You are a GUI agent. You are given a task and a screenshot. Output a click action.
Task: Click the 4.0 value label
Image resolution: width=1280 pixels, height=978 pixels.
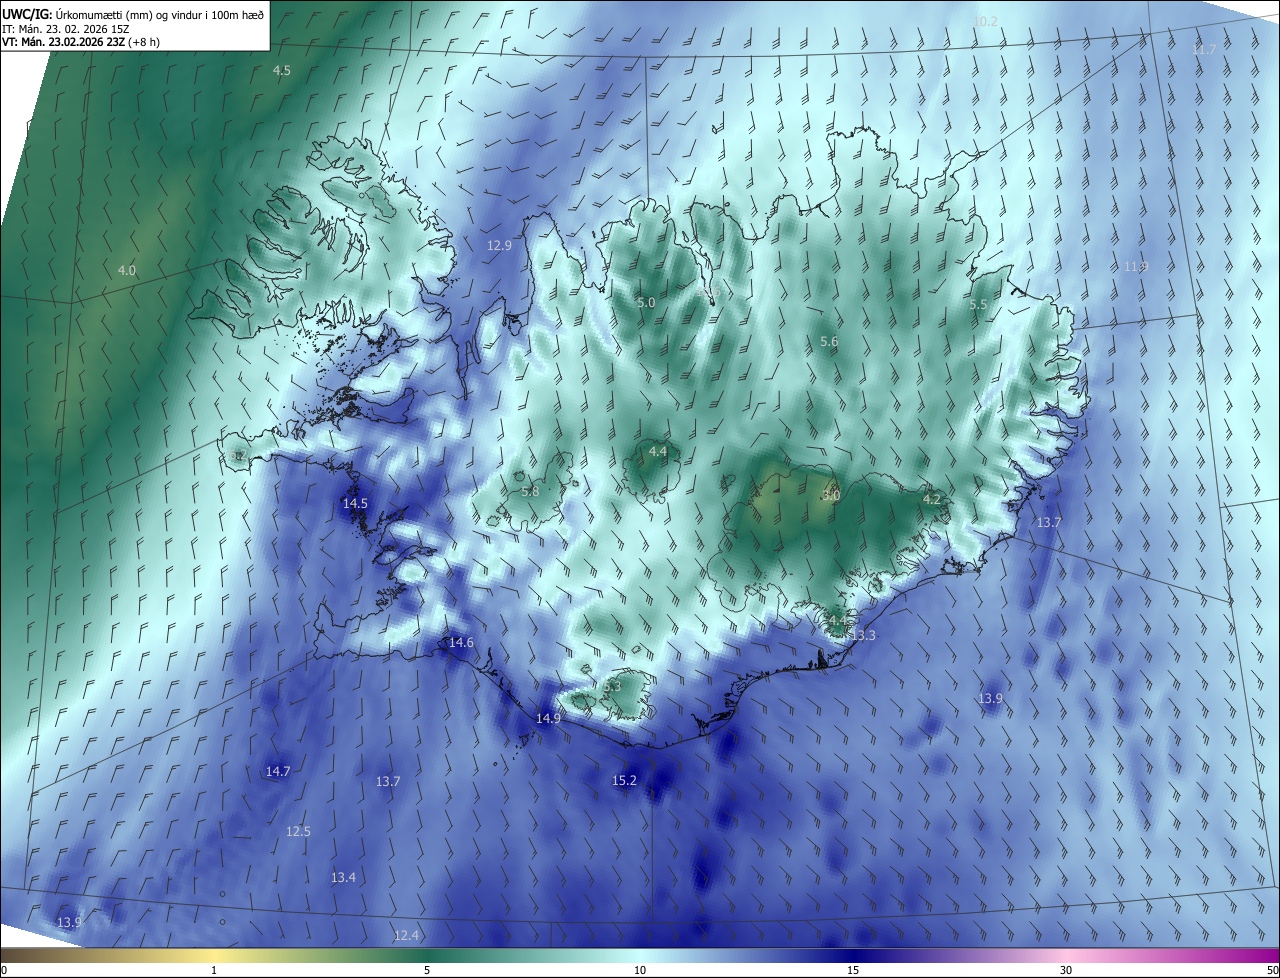127,270
